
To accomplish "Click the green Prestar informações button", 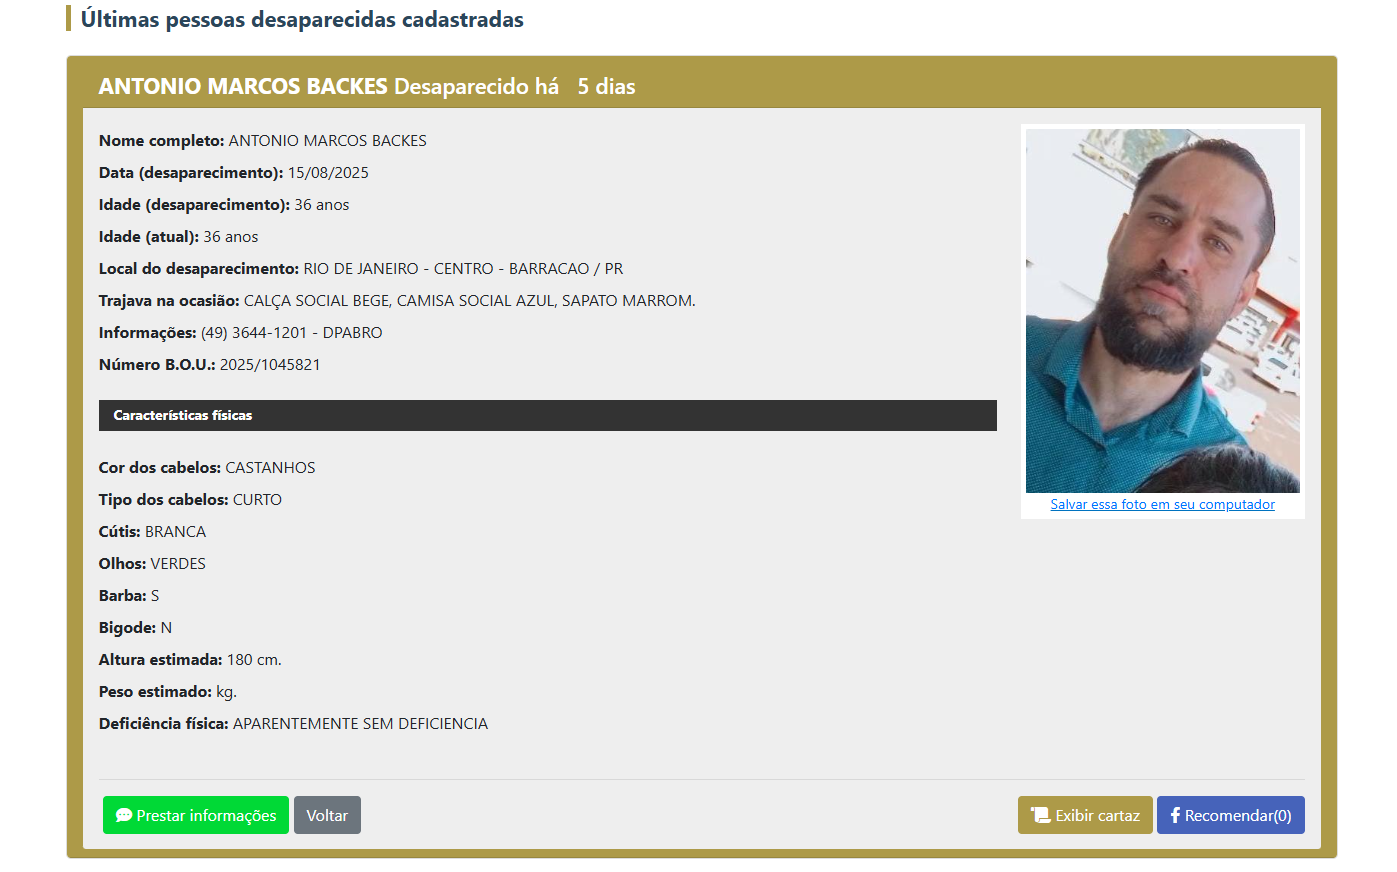I will pyautogui.click(x=196, y=815).
